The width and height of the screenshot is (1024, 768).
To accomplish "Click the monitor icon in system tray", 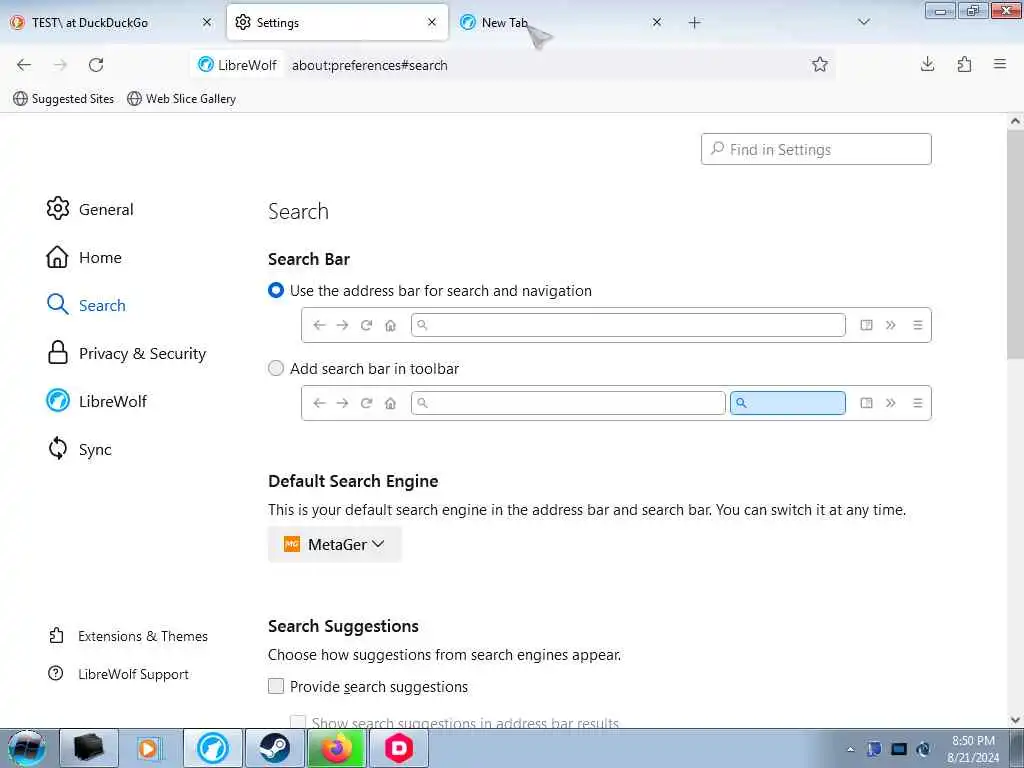I will click(899, 749).
